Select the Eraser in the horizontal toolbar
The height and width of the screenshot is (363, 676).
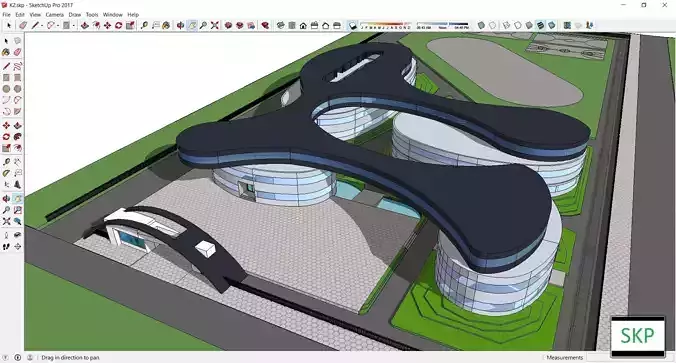pos(23,26)
